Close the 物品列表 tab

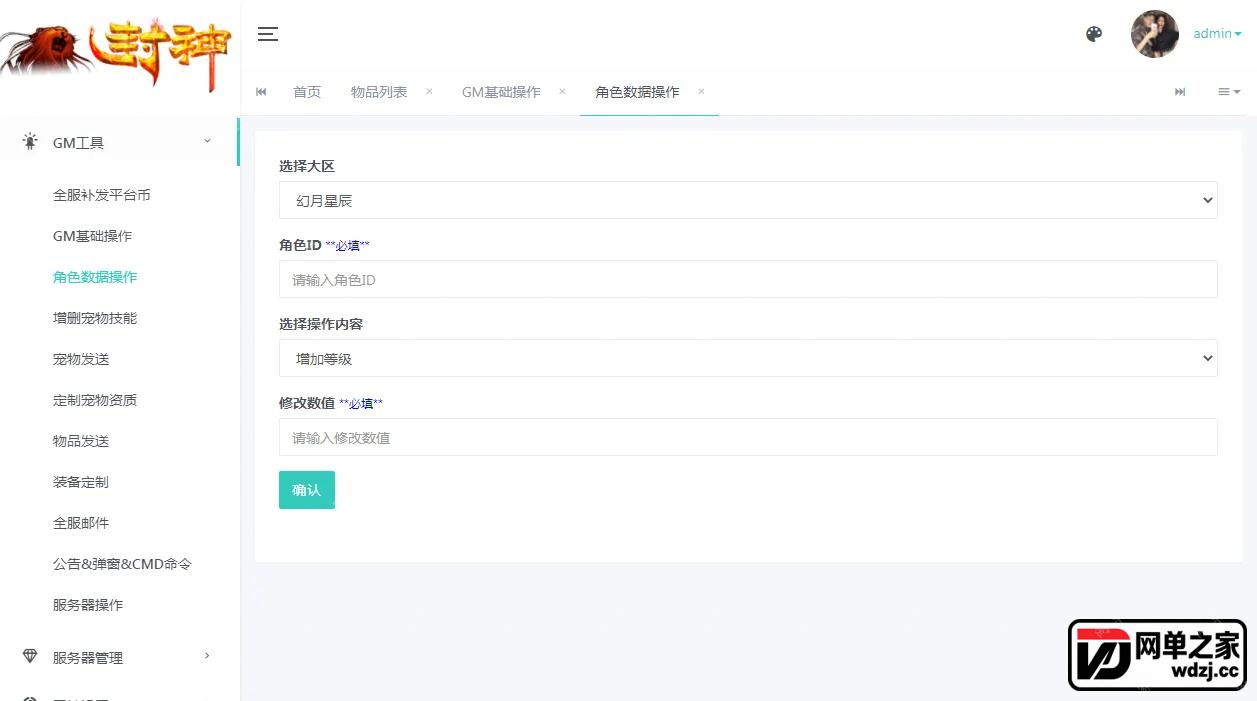(x=429, y=91)
